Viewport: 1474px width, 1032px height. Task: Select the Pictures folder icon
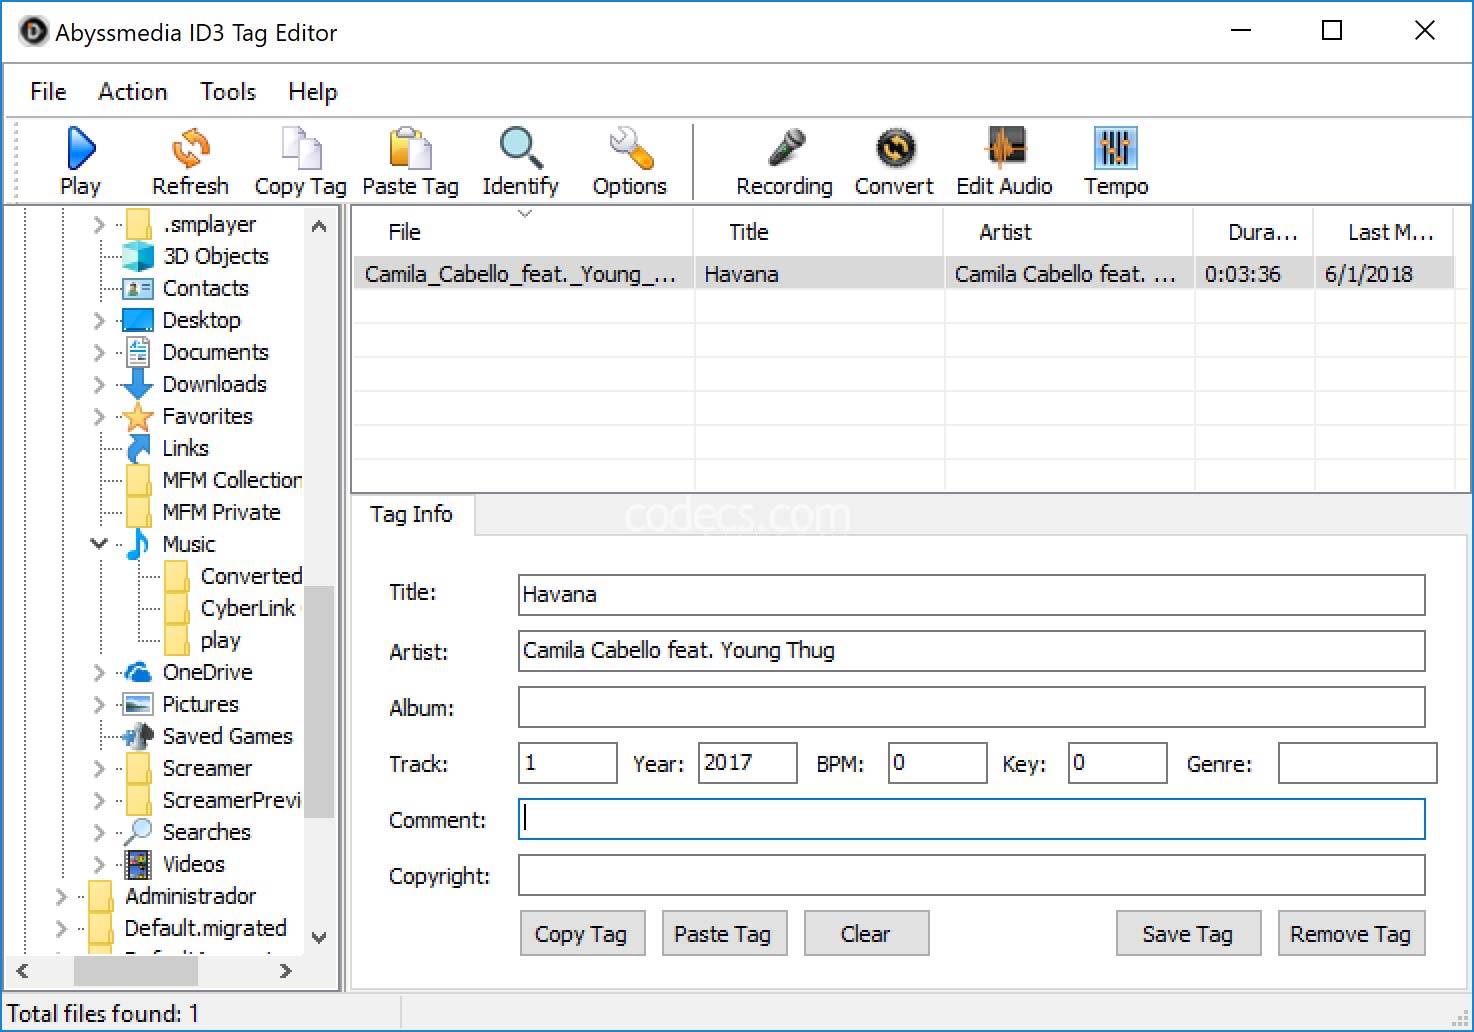138,704
